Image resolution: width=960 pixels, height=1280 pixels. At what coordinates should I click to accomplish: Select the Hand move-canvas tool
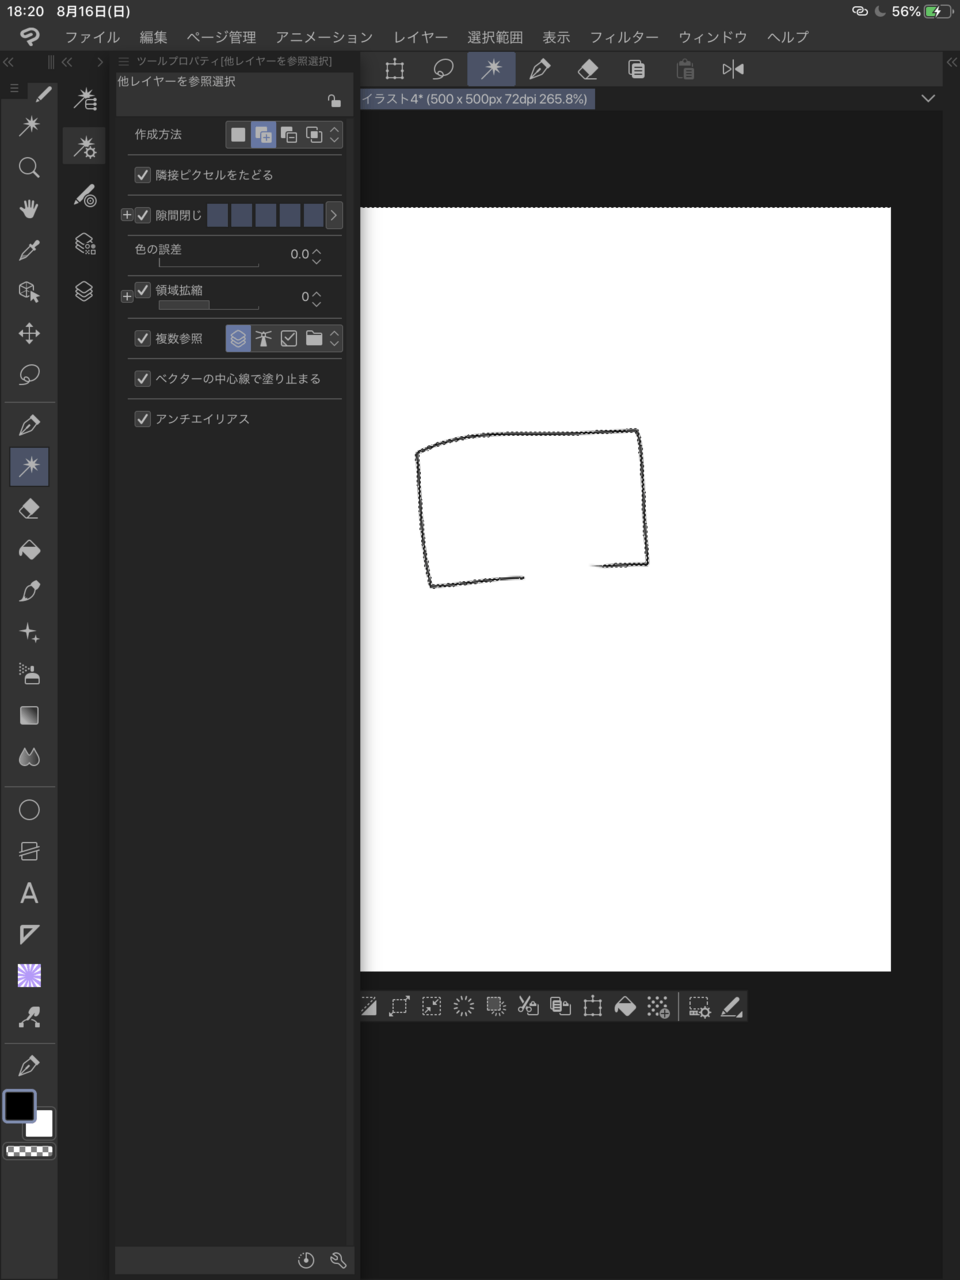point(29,208)
